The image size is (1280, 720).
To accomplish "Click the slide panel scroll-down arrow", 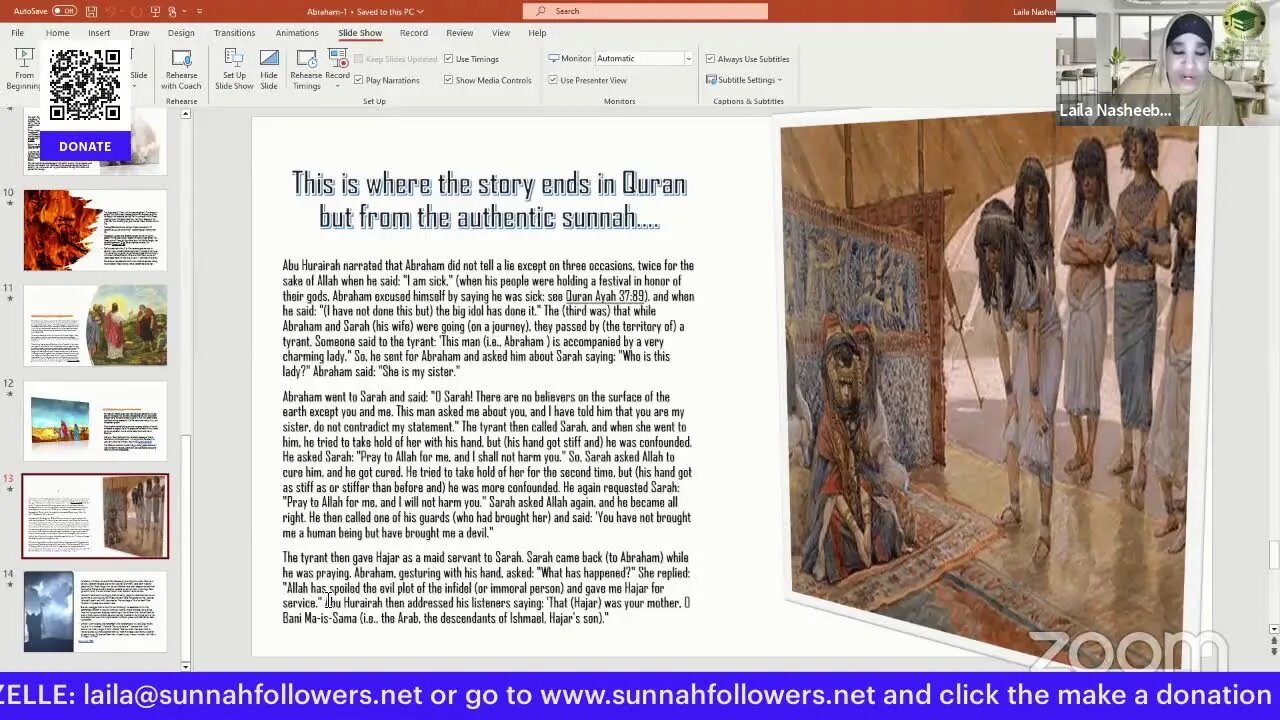I will click(185, 665).
